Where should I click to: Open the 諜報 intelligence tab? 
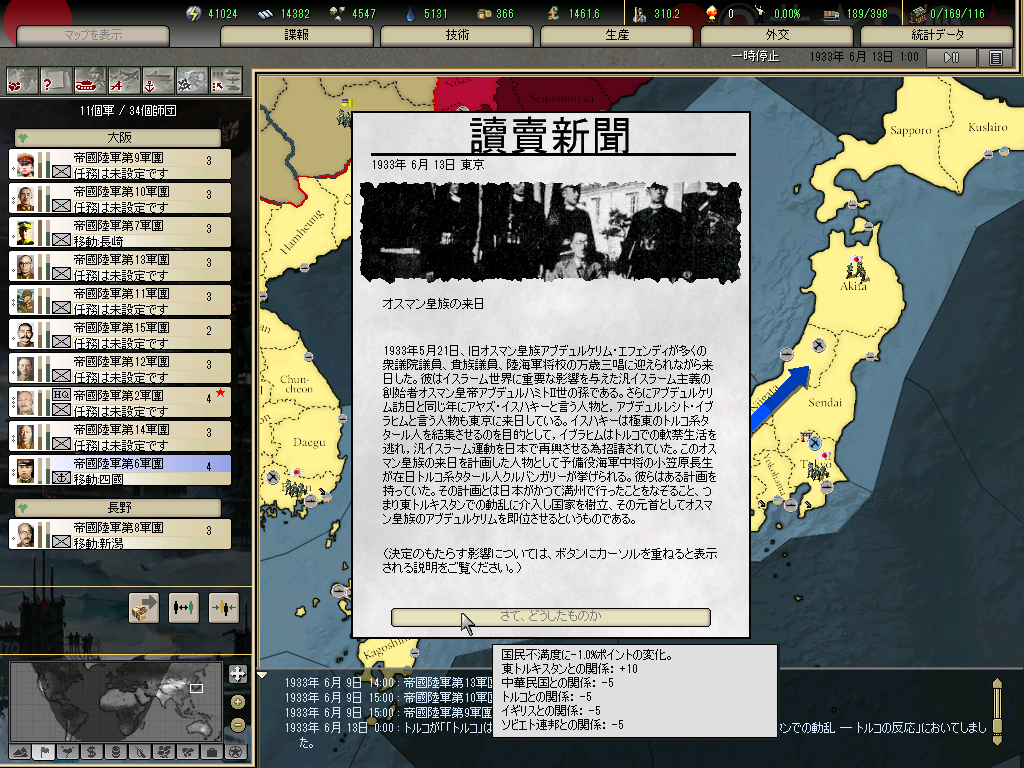pos(296,35)
